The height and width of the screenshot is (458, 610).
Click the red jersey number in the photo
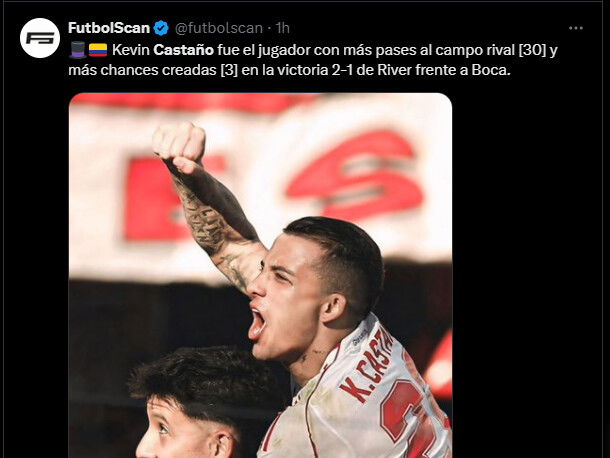click(x=412, y=420)
